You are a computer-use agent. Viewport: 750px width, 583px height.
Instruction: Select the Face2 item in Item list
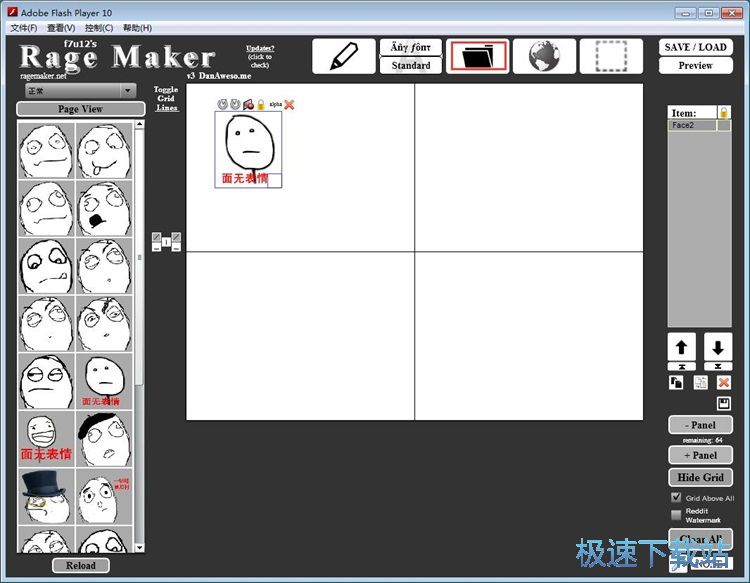point(692,125)
